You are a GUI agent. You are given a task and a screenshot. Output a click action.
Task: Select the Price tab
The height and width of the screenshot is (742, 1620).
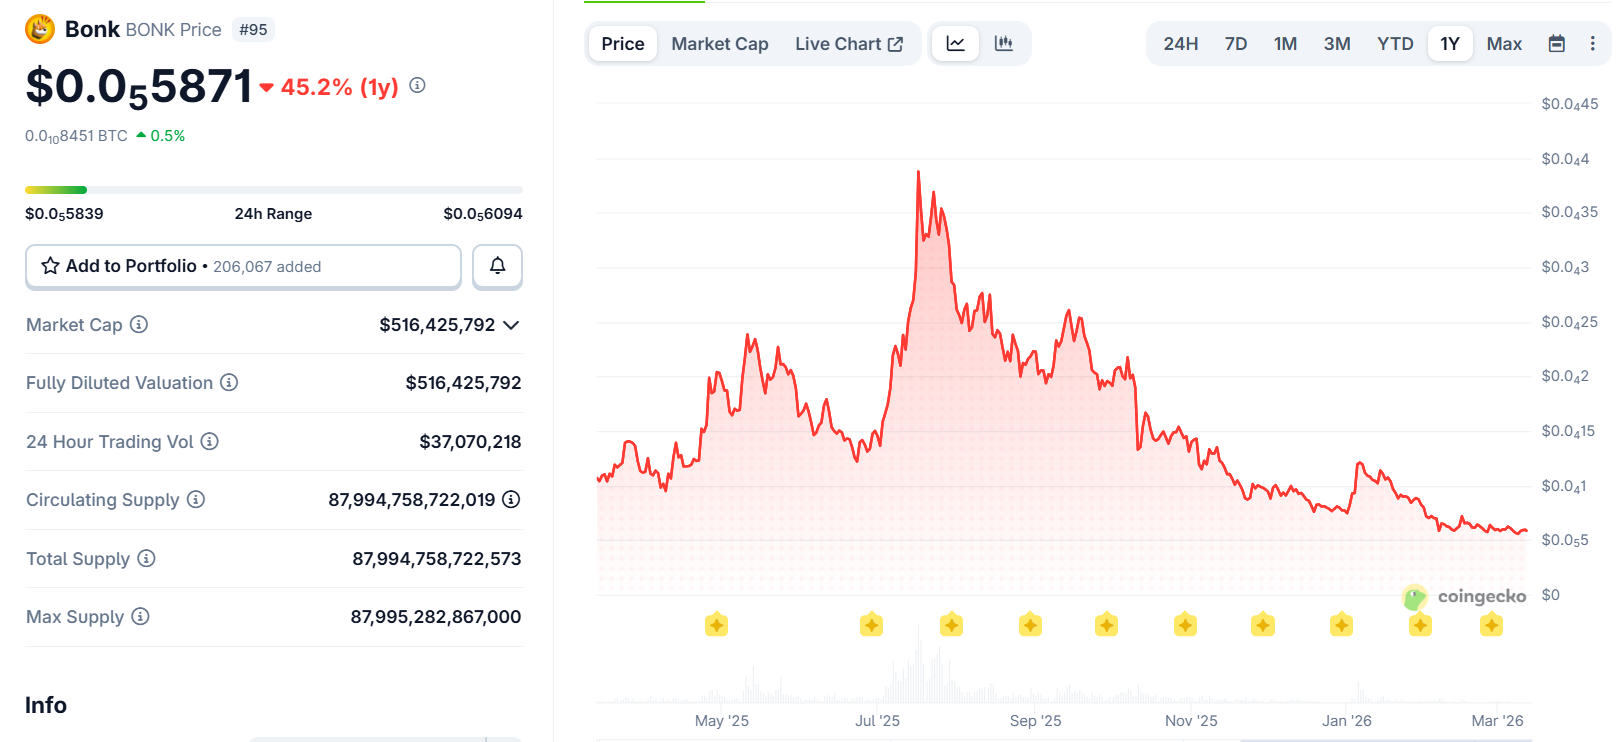[622, 44]
